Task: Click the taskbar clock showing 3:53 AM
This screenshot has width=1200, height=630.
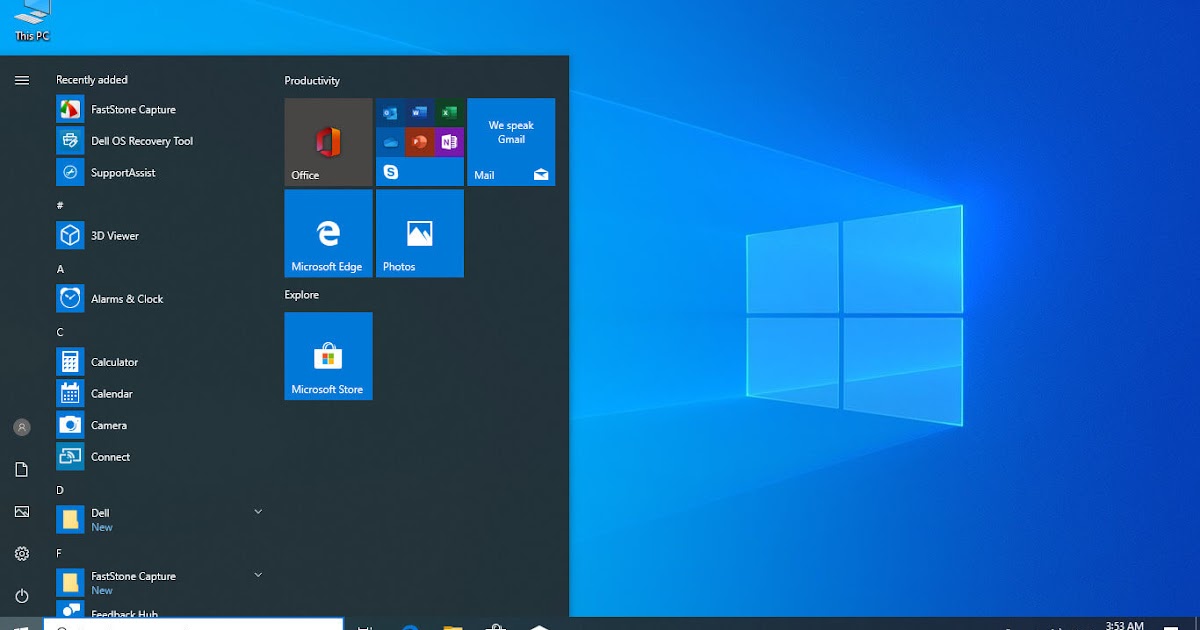Action: tap(1124, 625)
